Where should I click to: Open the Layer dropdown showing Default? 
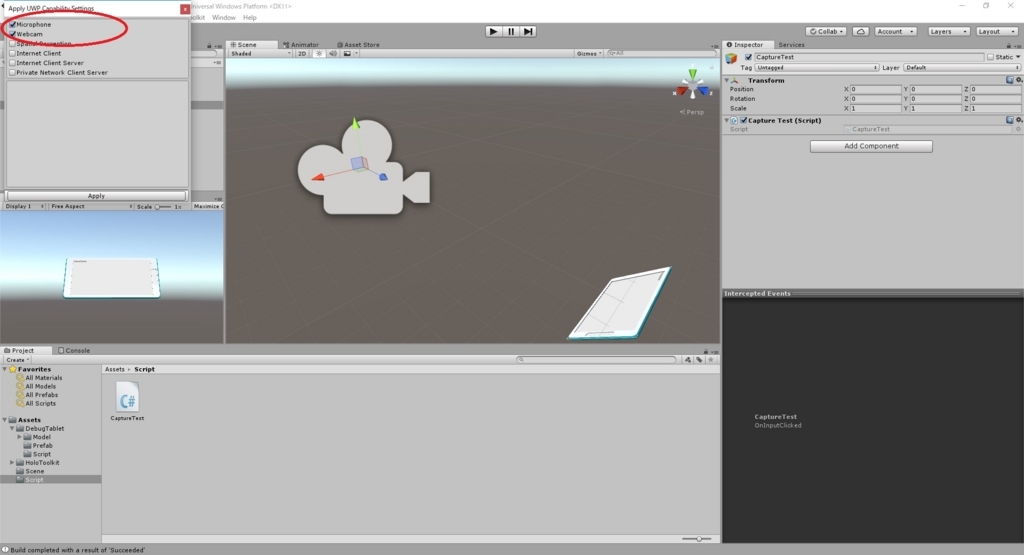961,68
